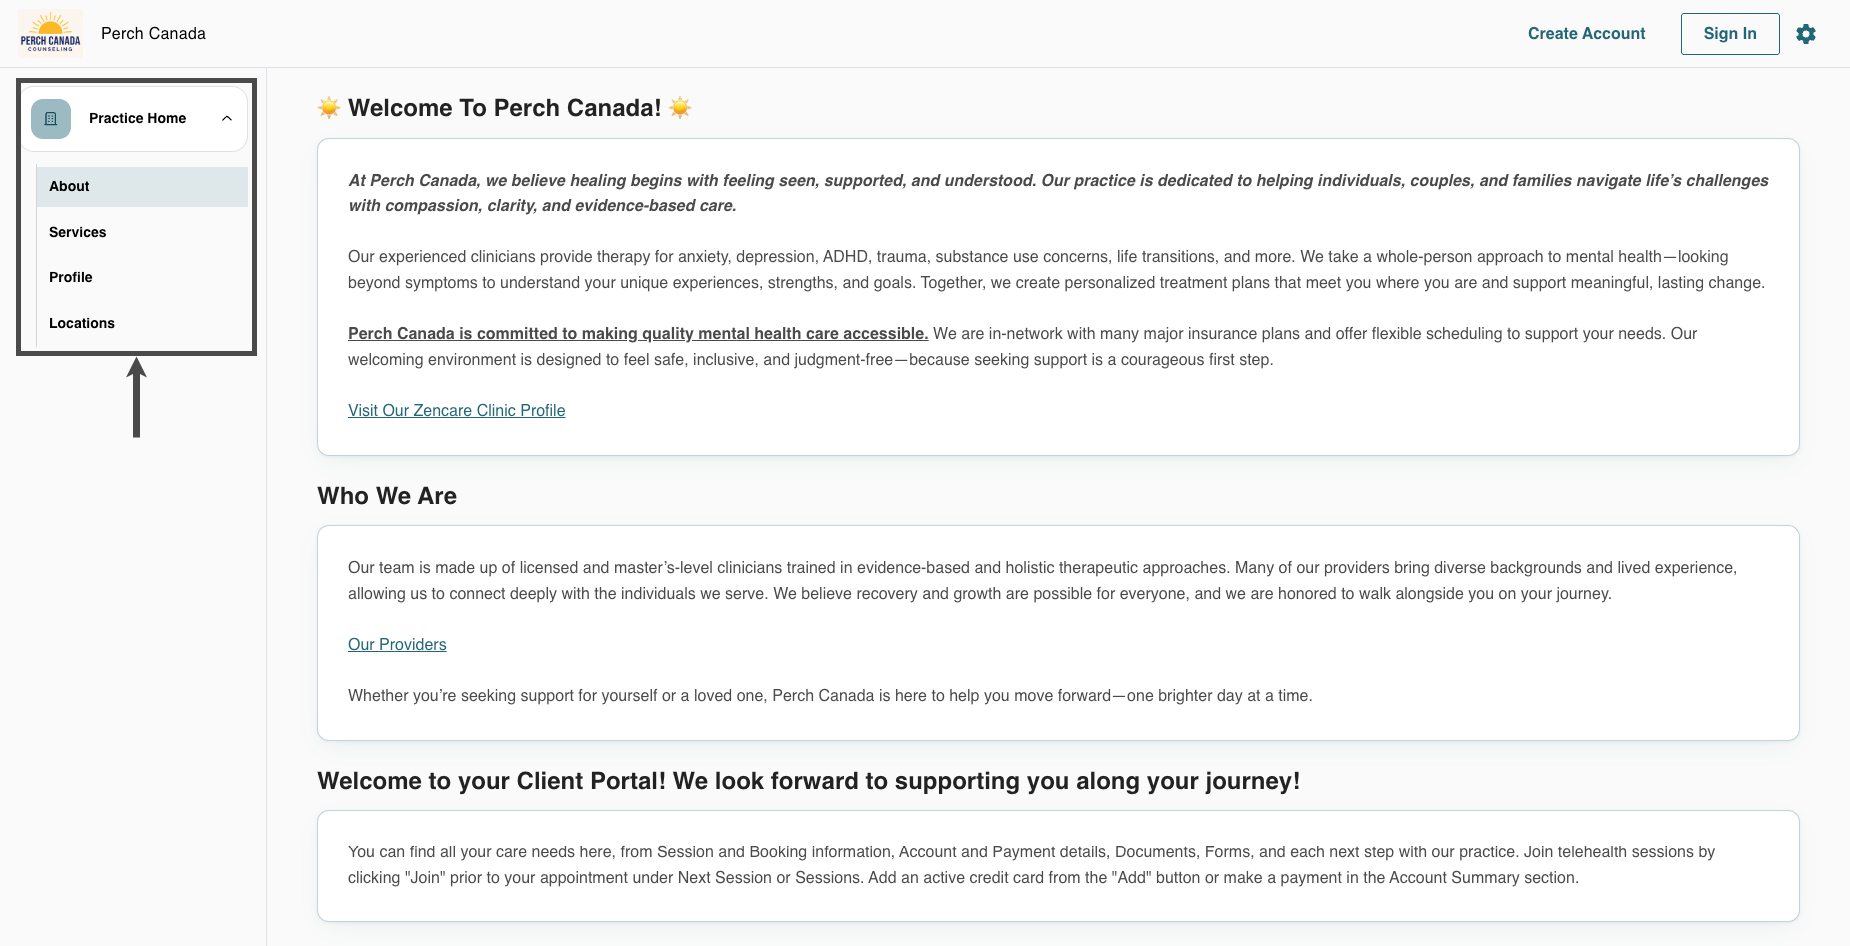The width and height of the screenshot is (1850, 946).
Task: Select About in the sidebar
Action: pos(142,186)
